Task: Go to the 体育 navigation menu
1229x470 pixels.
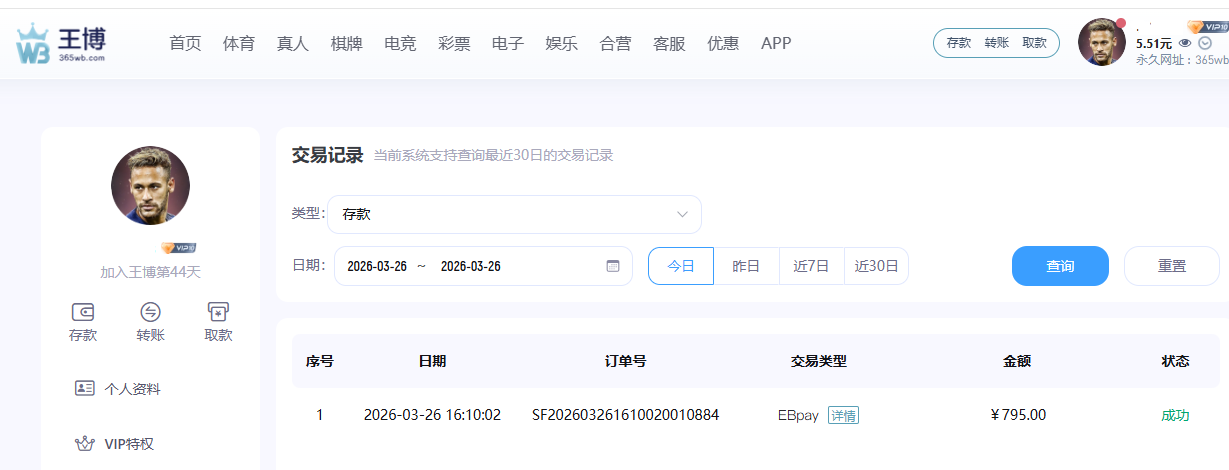Action: click(239, 43)
